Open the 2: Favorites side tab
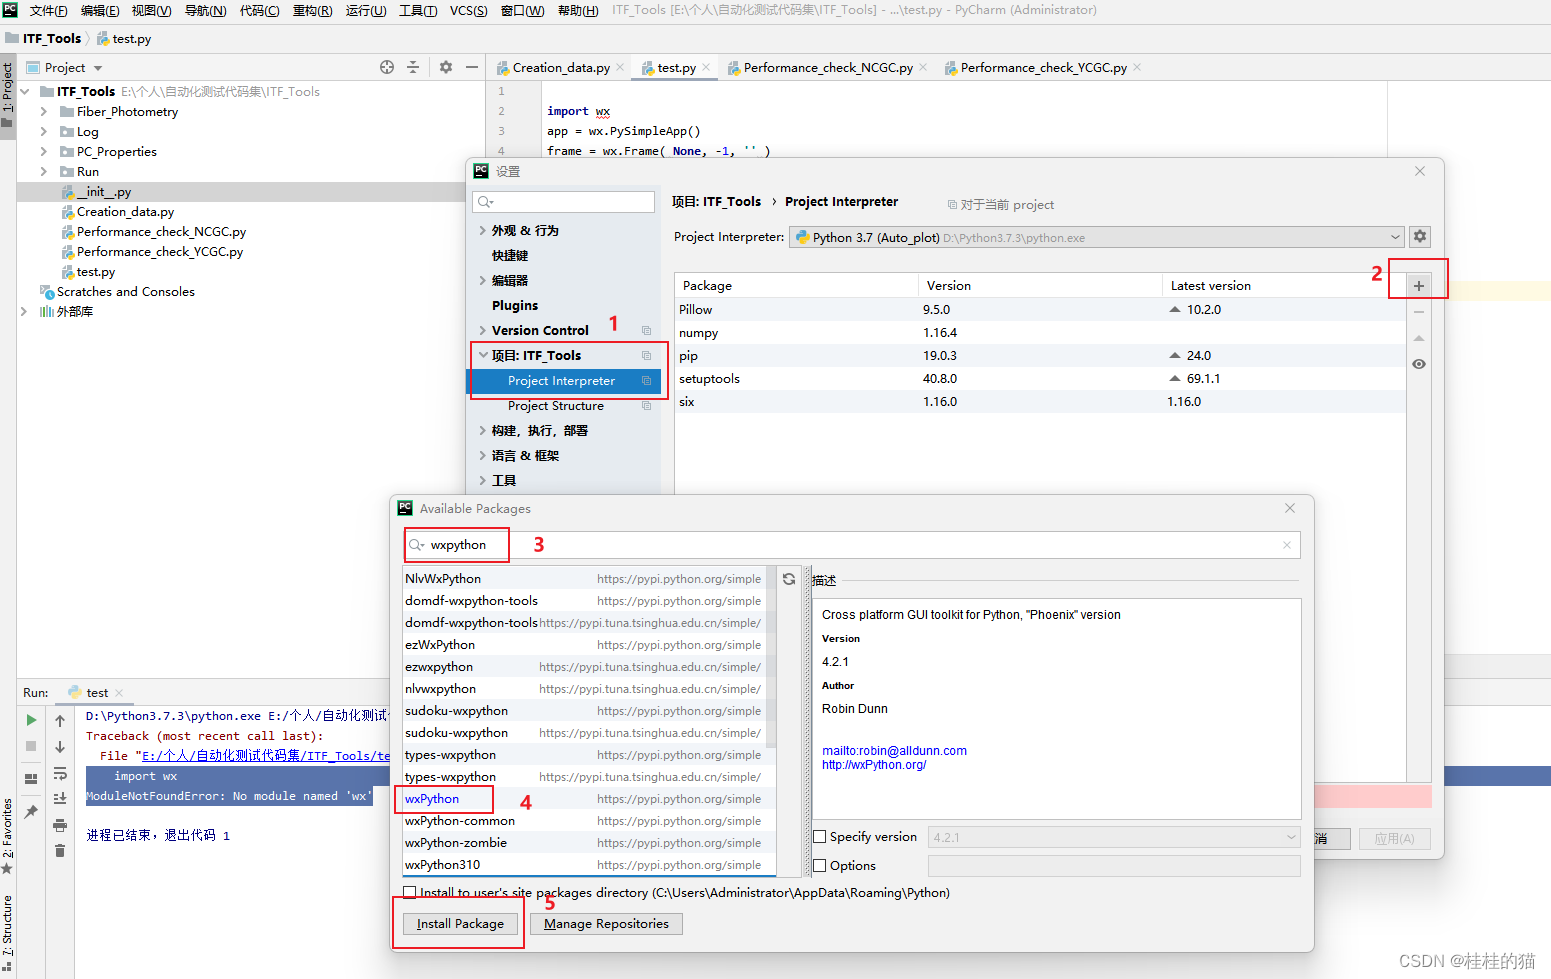 (x=8, y=829)
